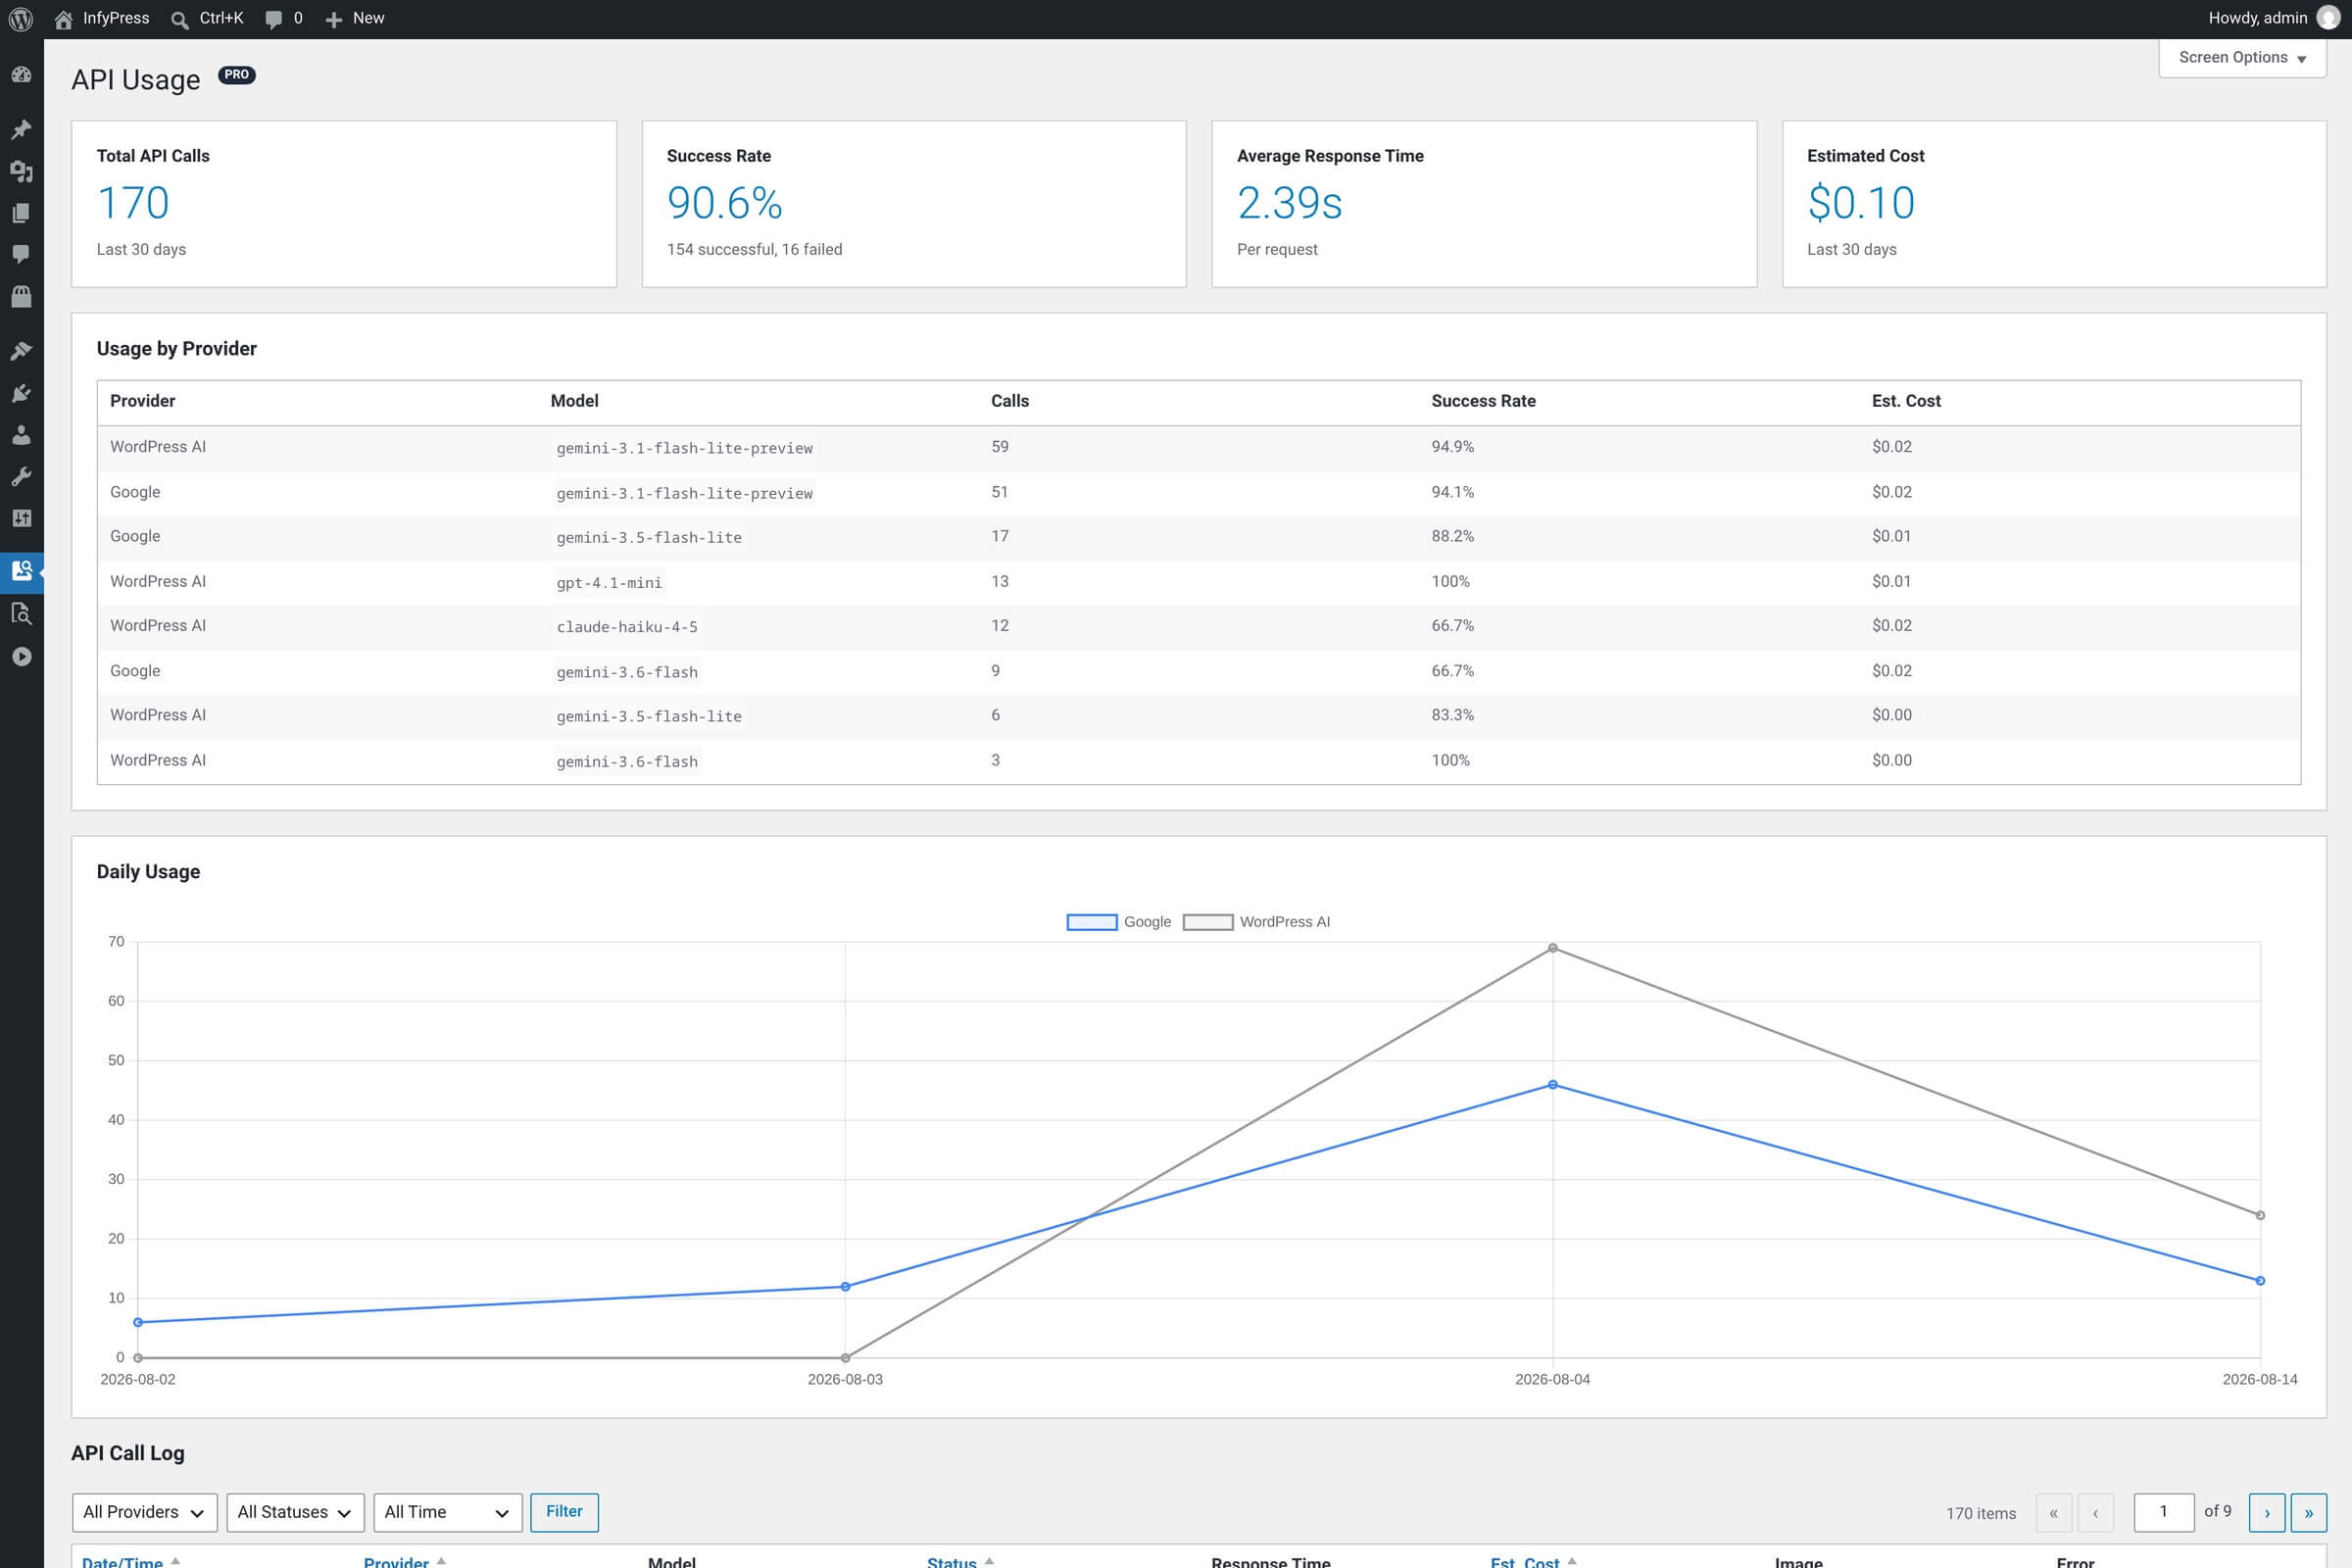Sort the call log by Provider
Viewport: 2352px width, 1568px height.
click(x=404, y=1561)
